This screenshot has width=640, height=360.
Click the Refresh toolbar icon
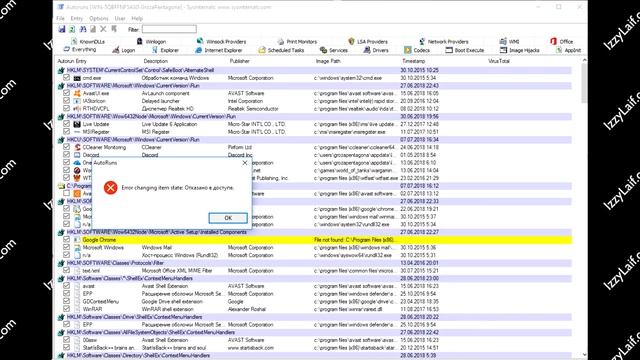click(x=72, y=29)
